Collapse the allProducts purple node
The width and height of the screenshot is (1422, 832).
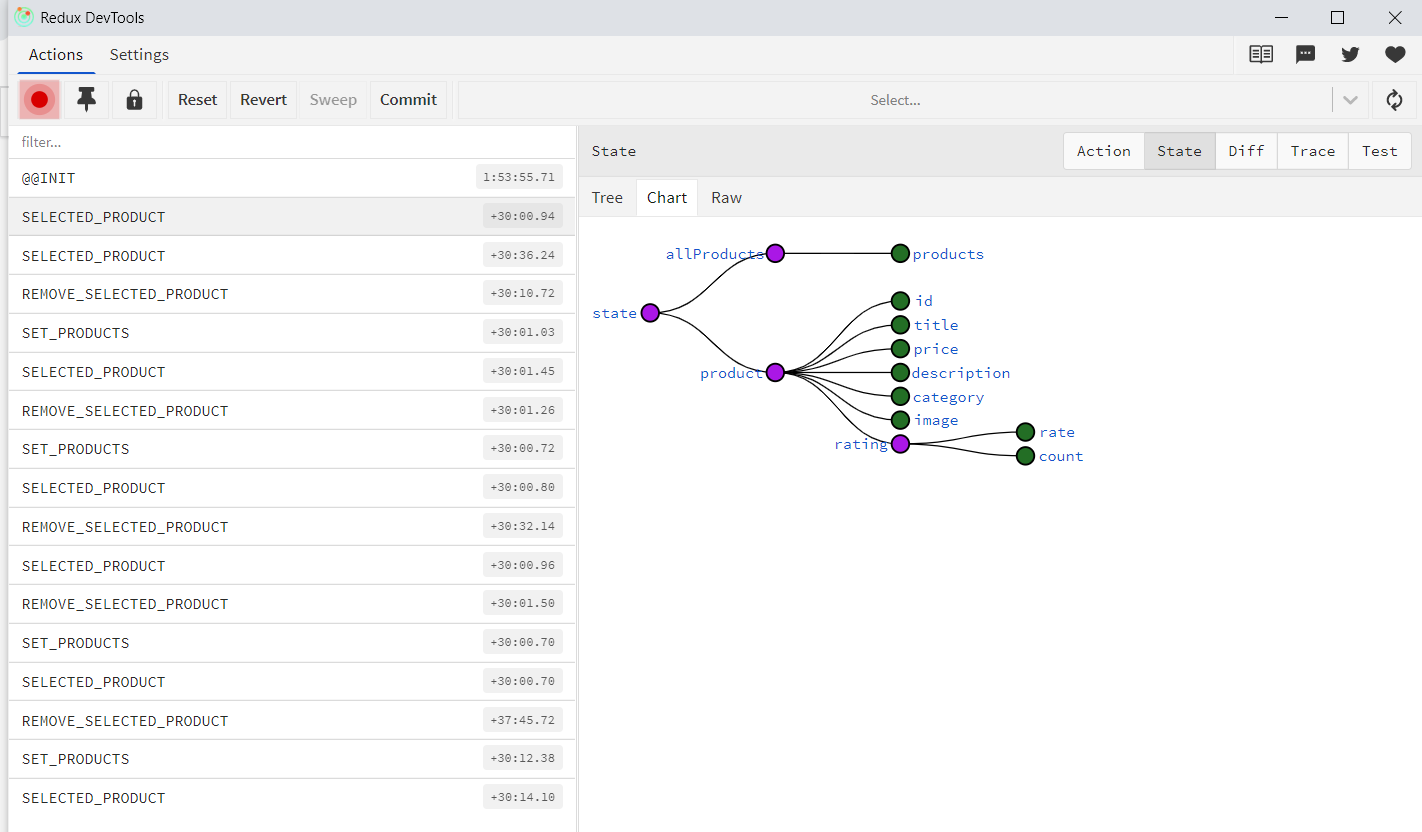tap(775, 254)
